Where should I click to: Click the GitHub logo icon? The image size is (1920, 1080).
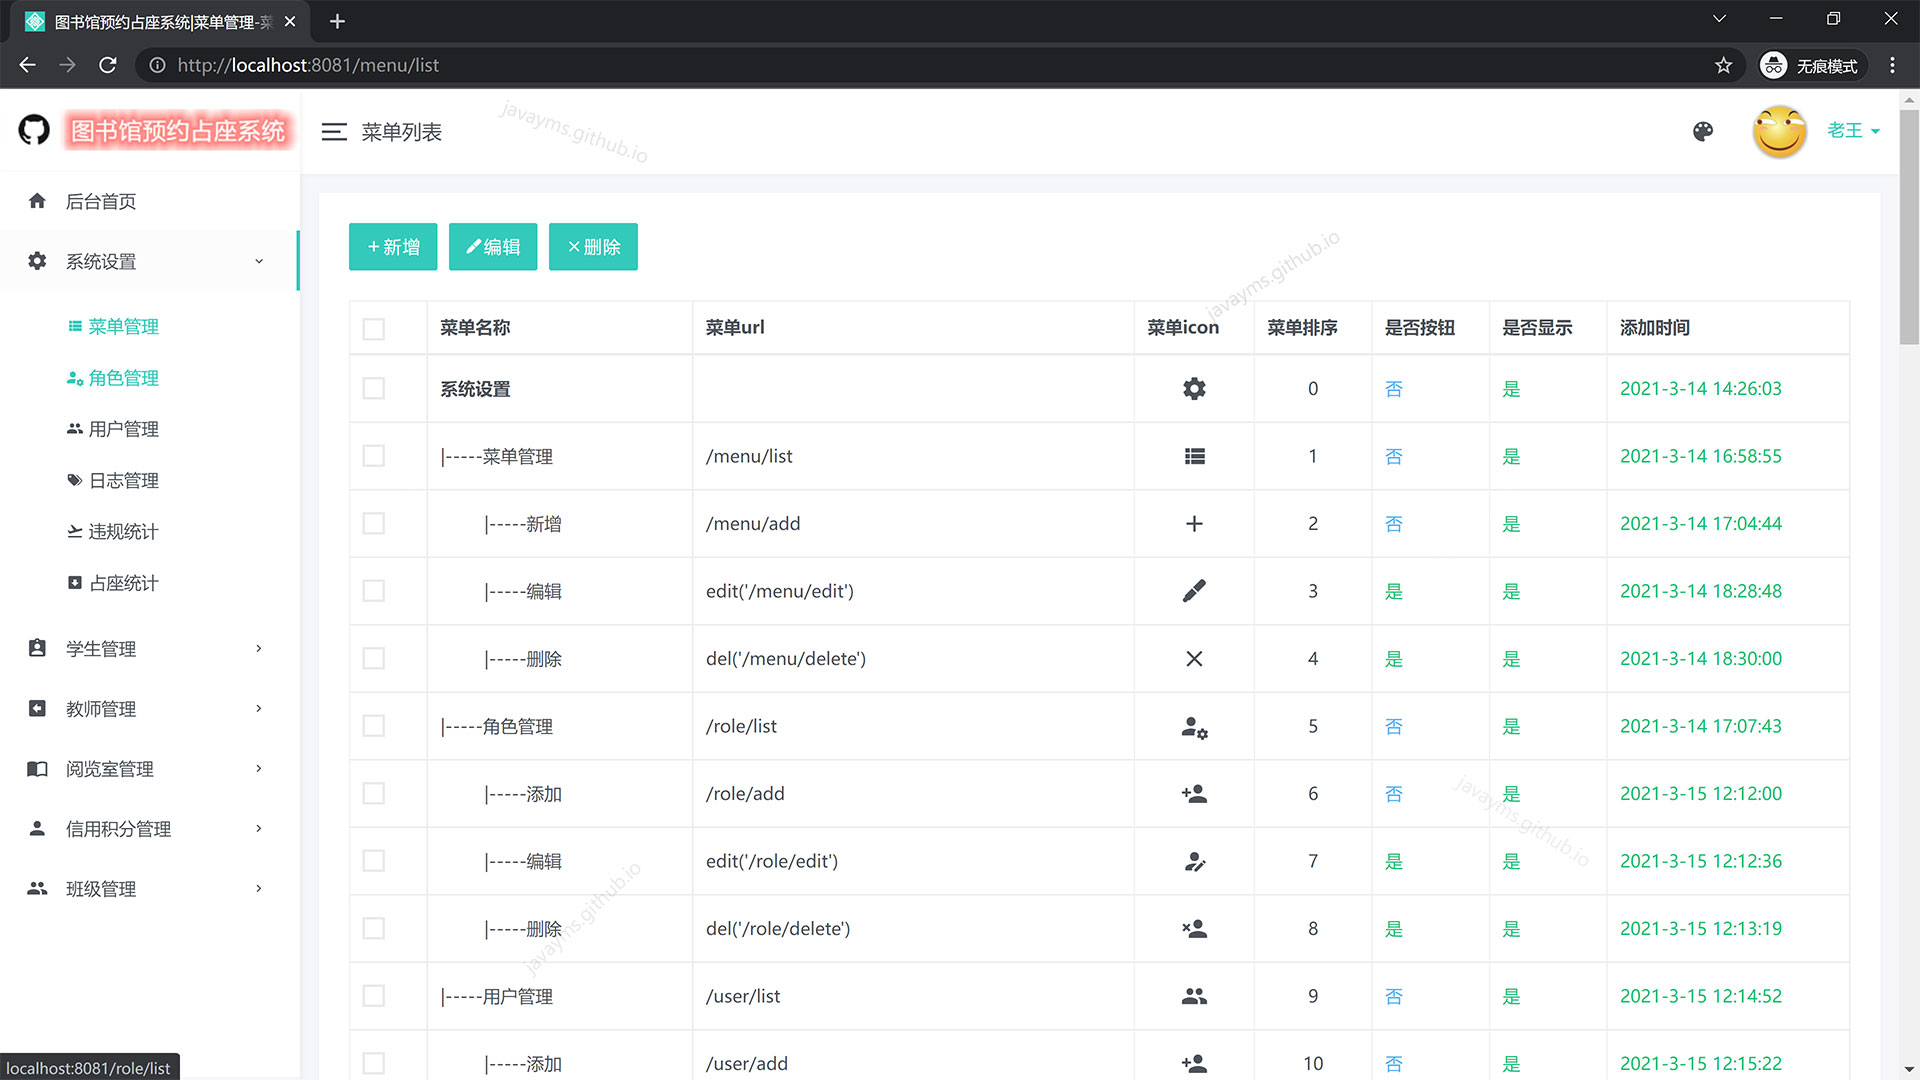(34, 130)
